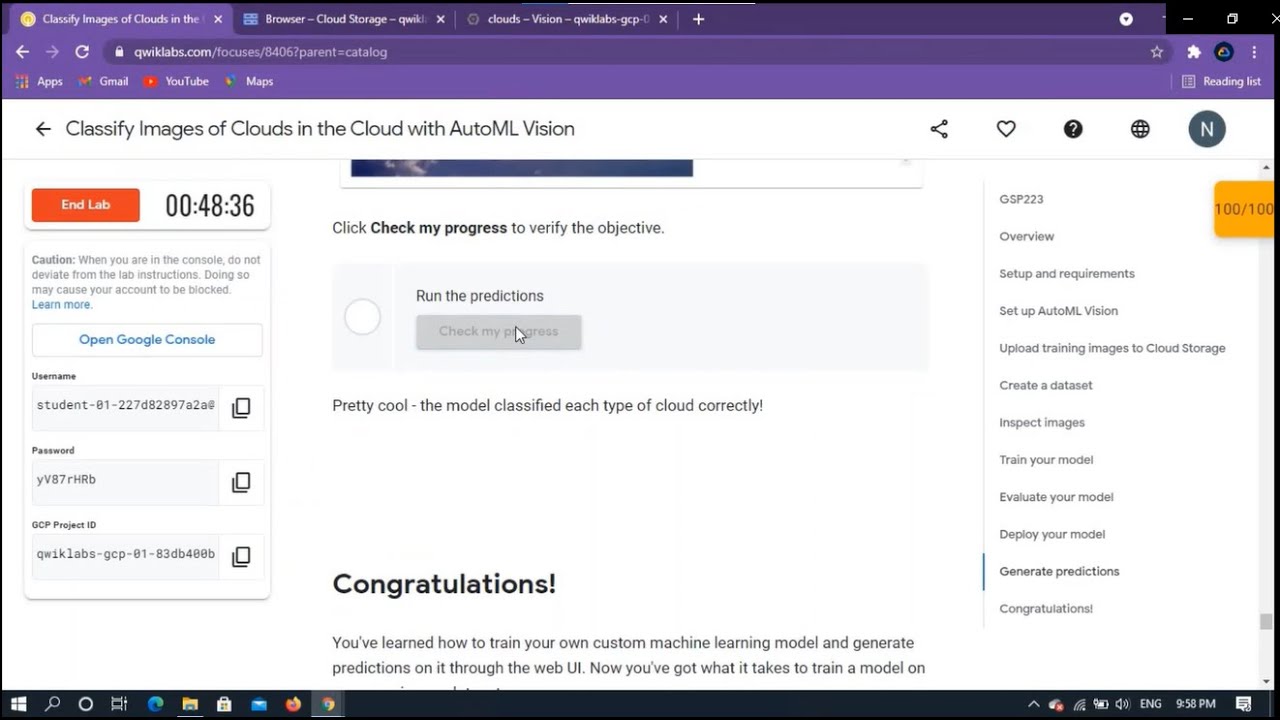
Task: Open the Windows Start menu
Action: pos(18,704)
